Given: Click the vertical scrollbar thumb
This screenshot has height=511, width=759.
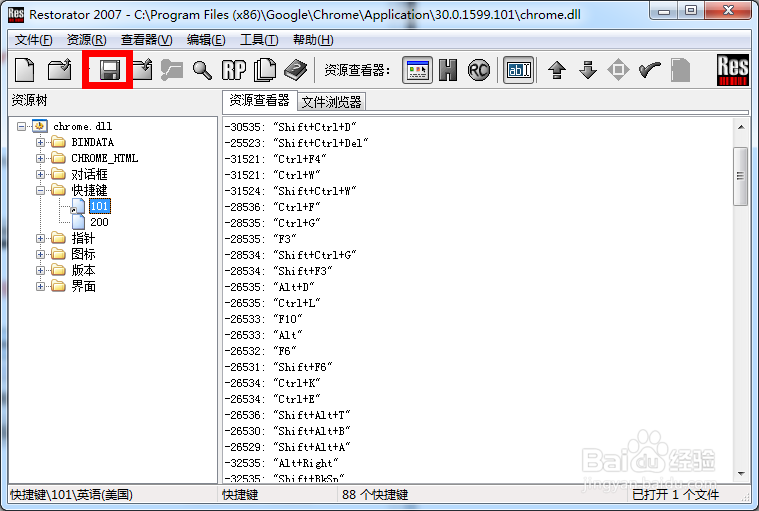Looking at the screenshot, I should (x=741, y=176).
